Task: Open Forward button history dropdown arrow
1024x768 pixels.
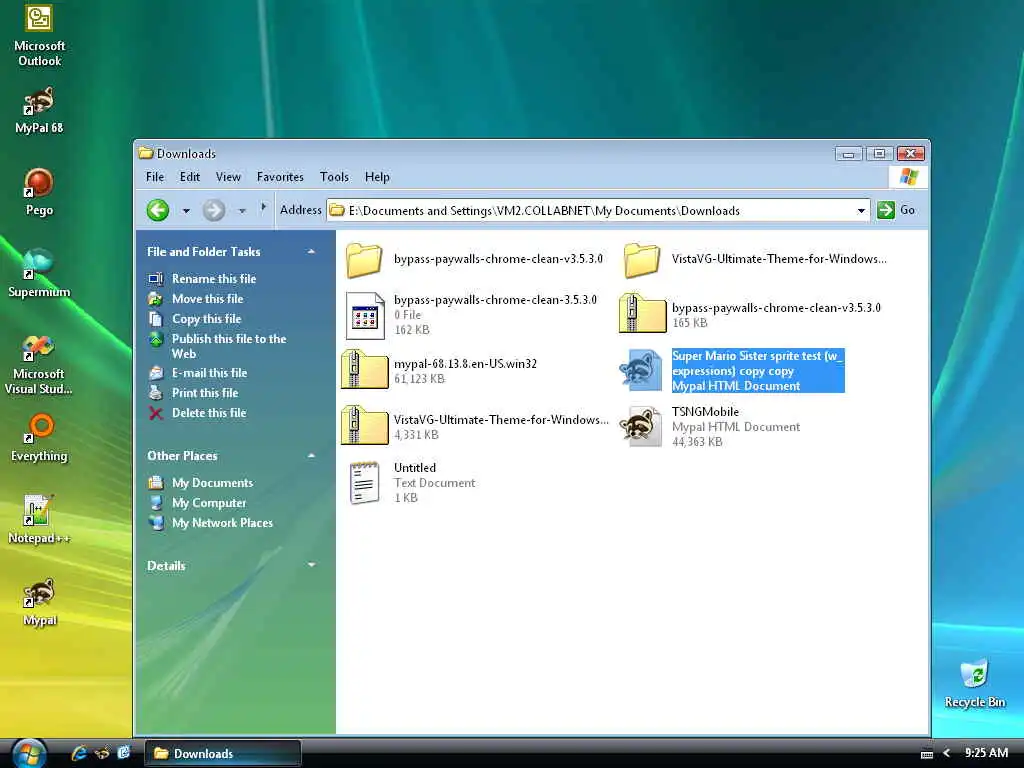Action: [x=242, y=211]
